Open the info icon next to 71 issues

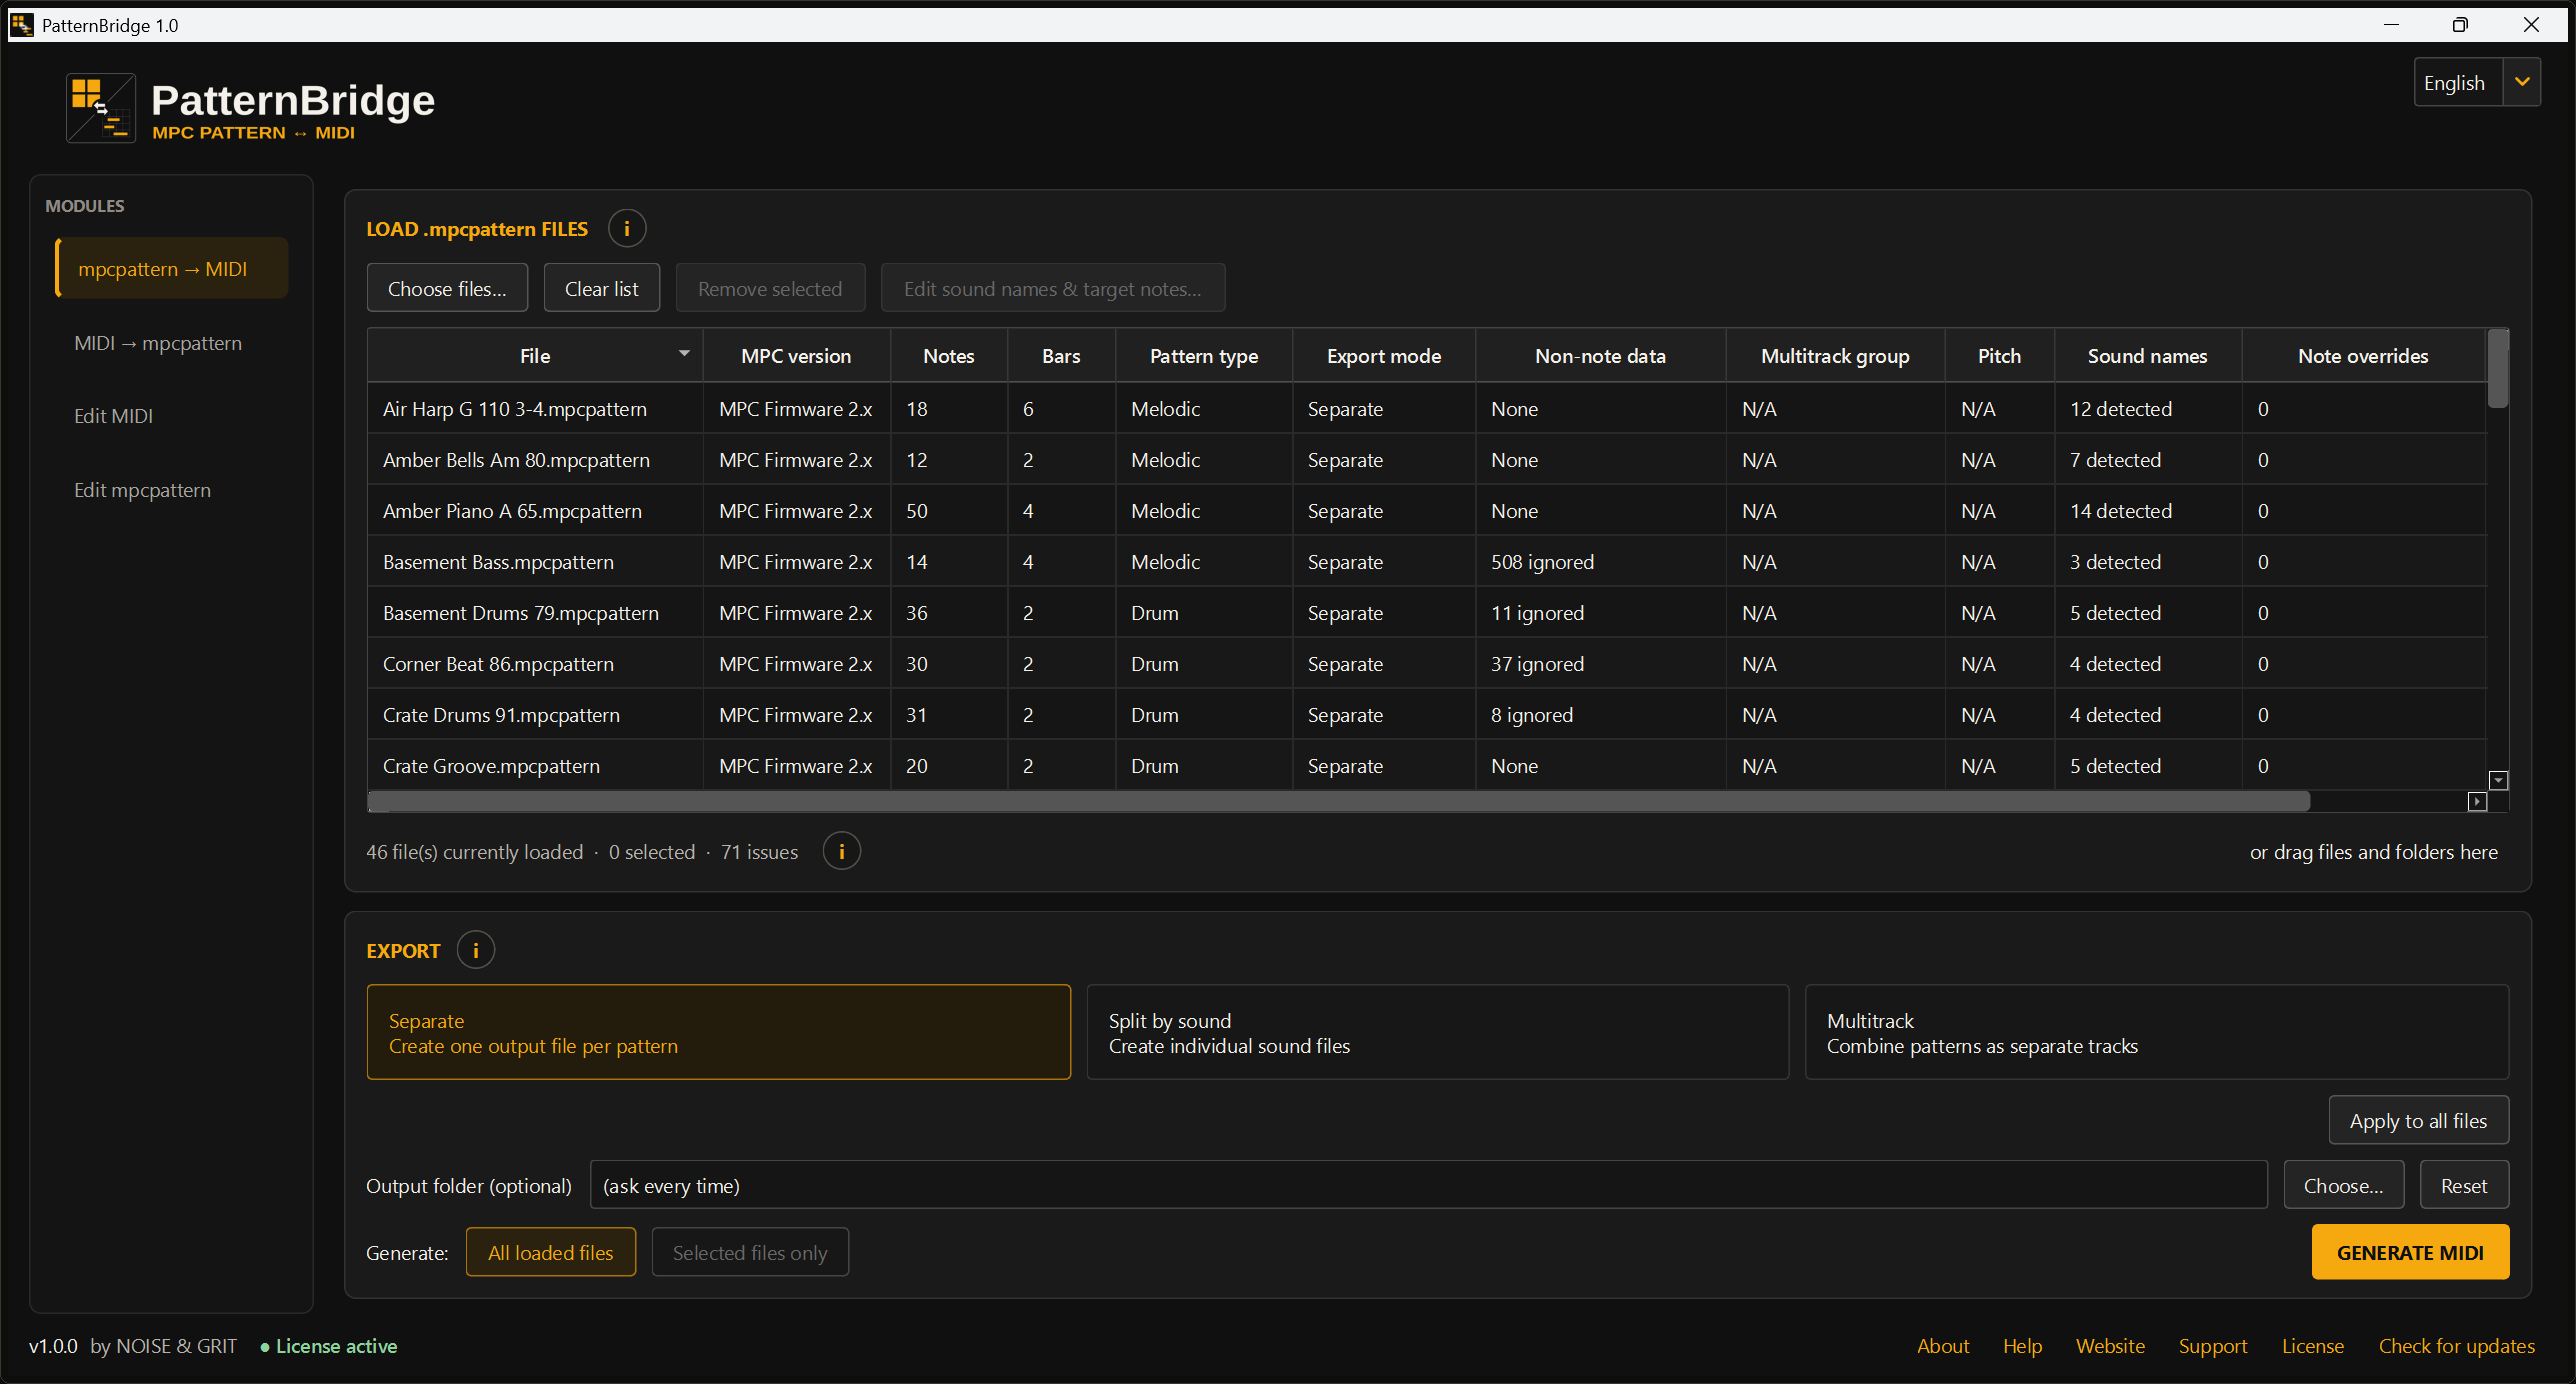[842, 852]
